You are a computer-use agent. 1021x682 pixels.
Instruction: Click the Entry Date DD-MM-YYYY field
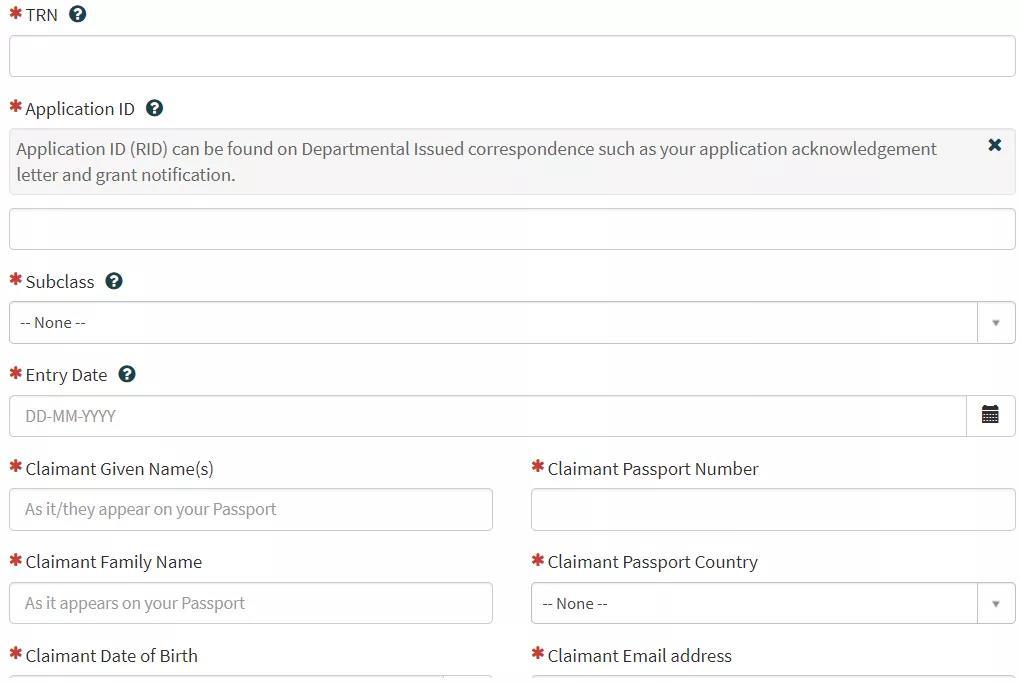click(x=488, y=416)
